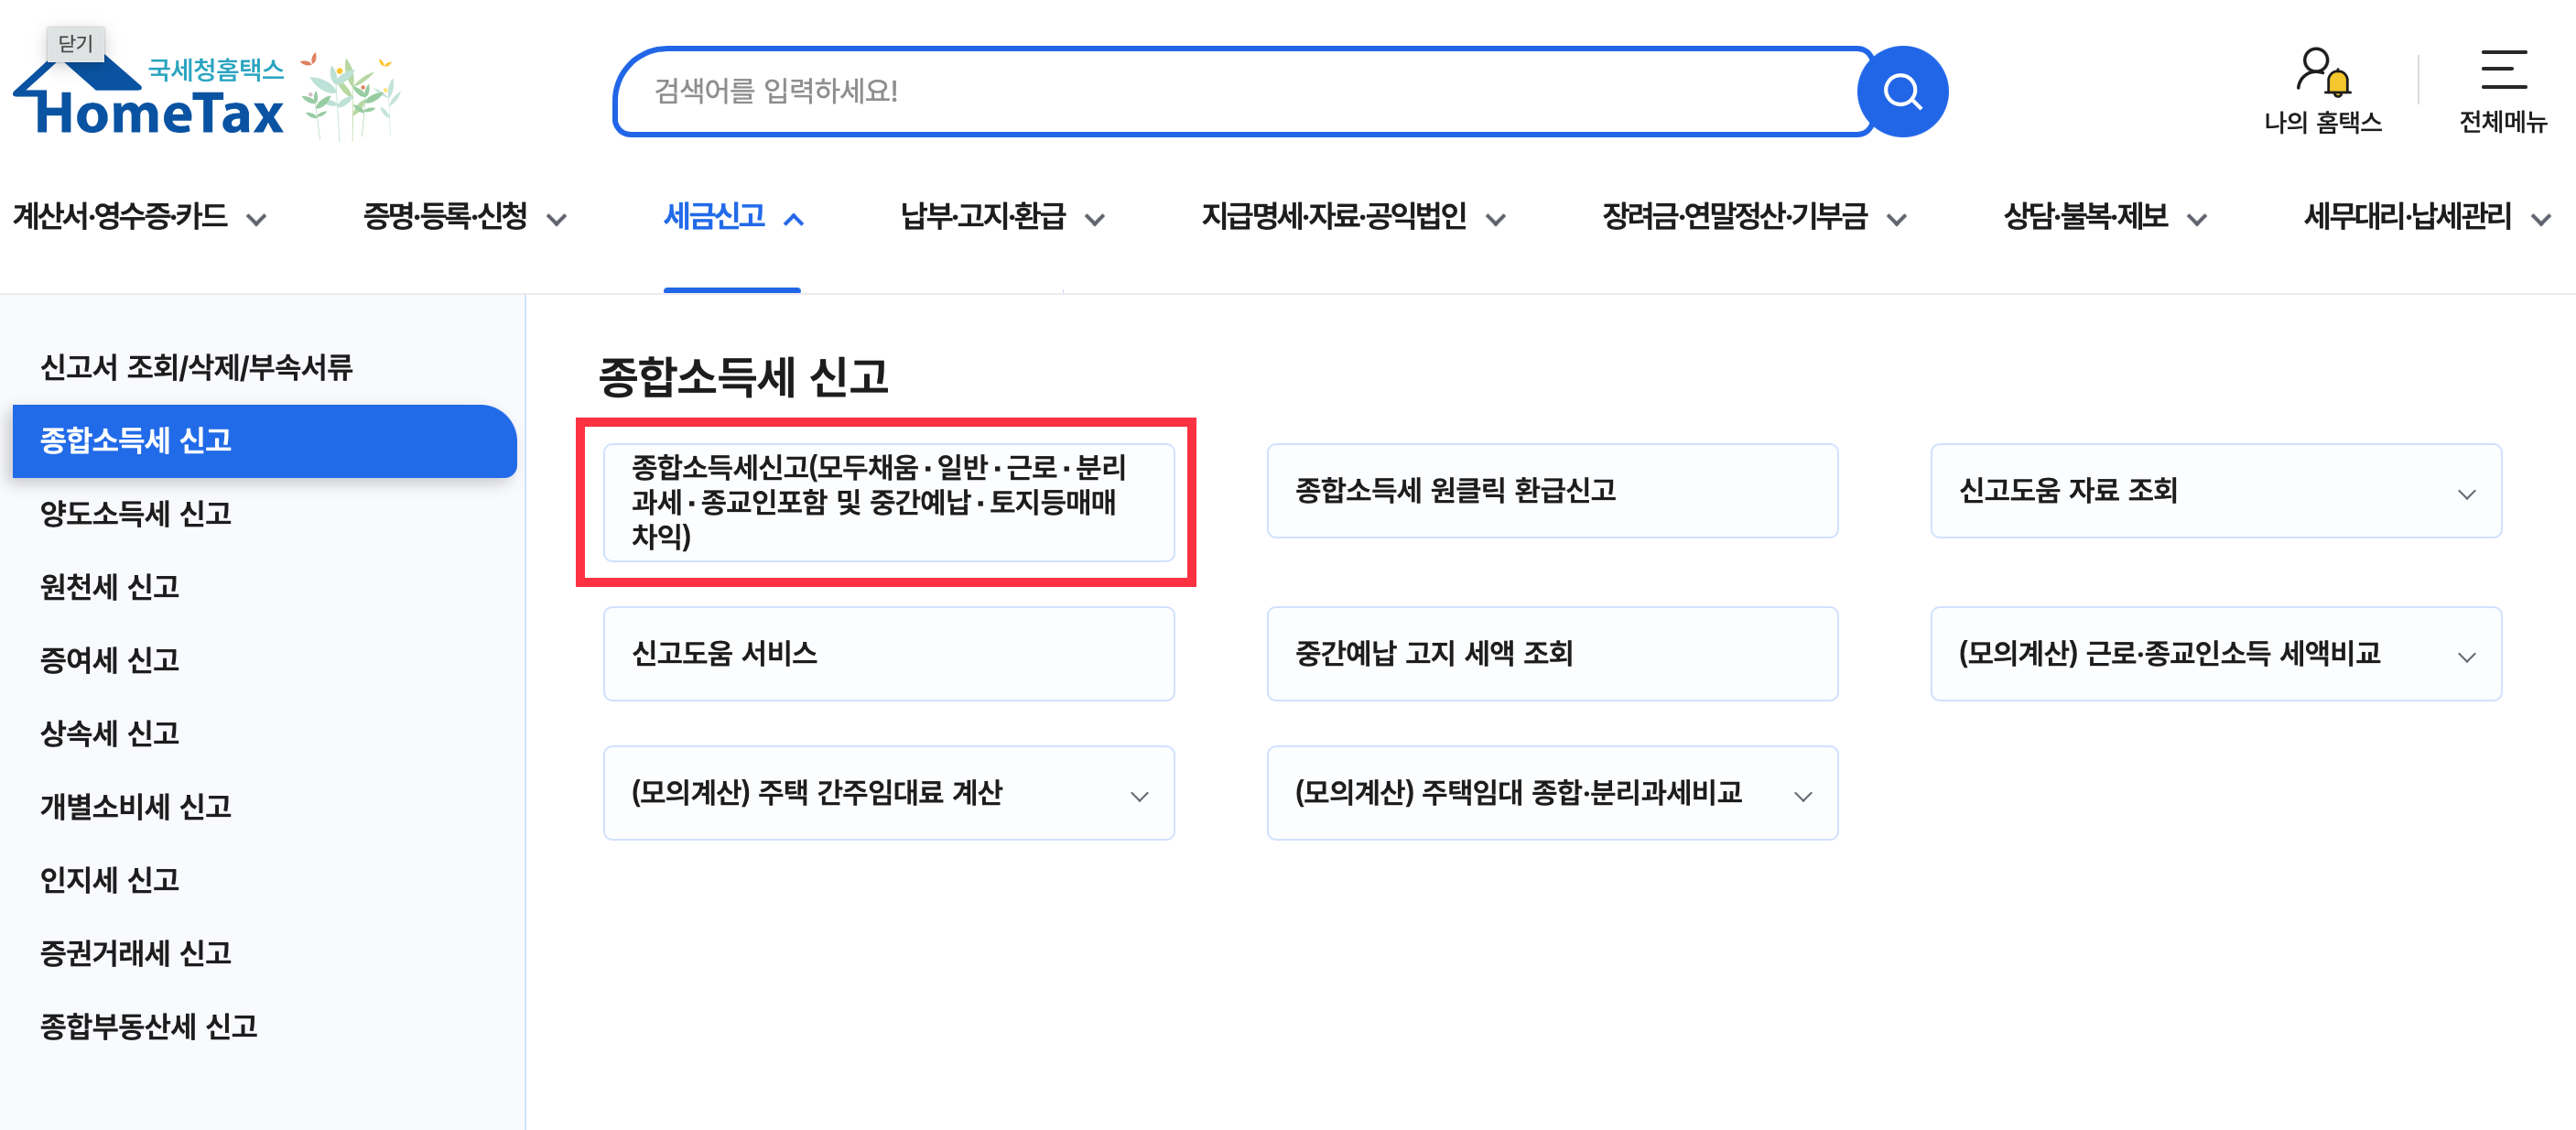Screen dimensions: 2576x1130
Task: Collapse the 세금신고 menu
Action: (733, 217)
